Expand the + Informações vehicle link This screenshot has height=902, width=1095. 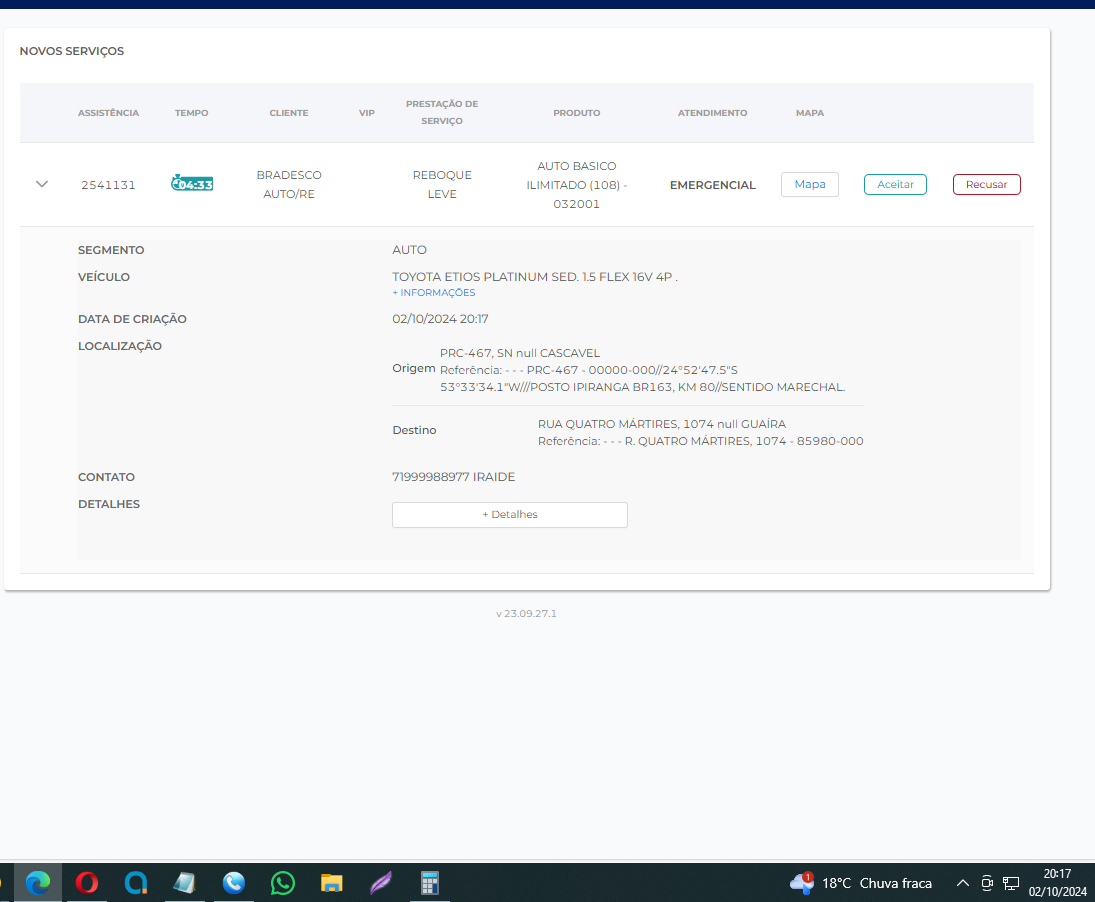tap(433, 293)
